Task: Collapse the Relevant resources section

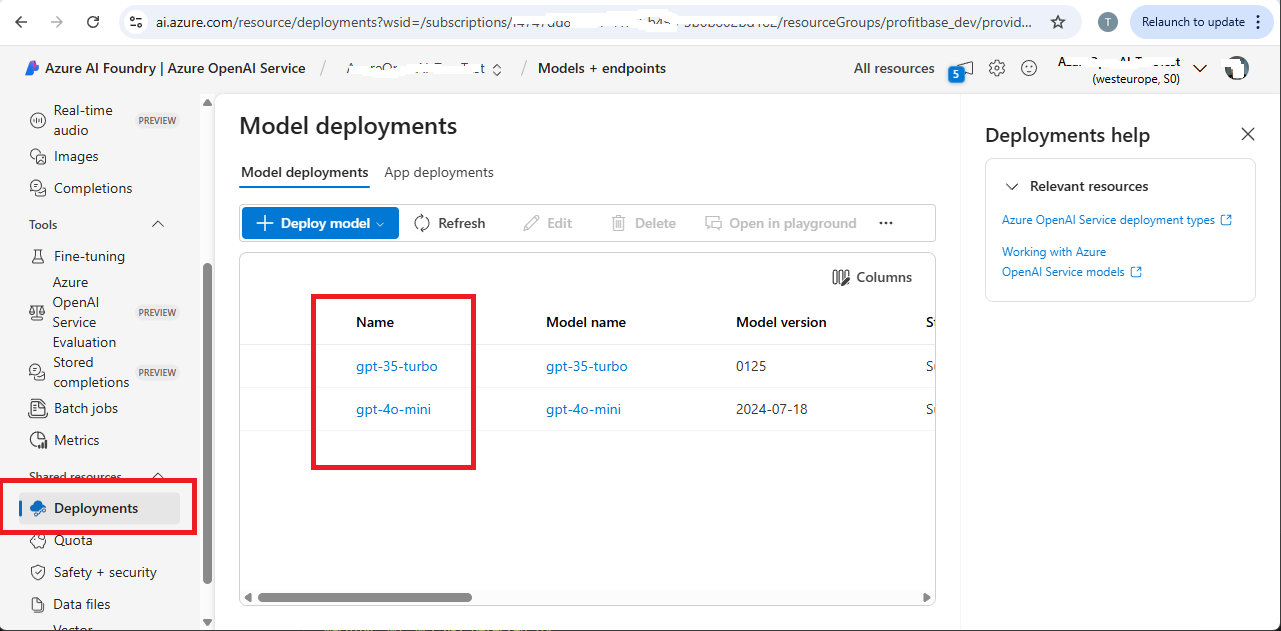Action: point(1012,187)
